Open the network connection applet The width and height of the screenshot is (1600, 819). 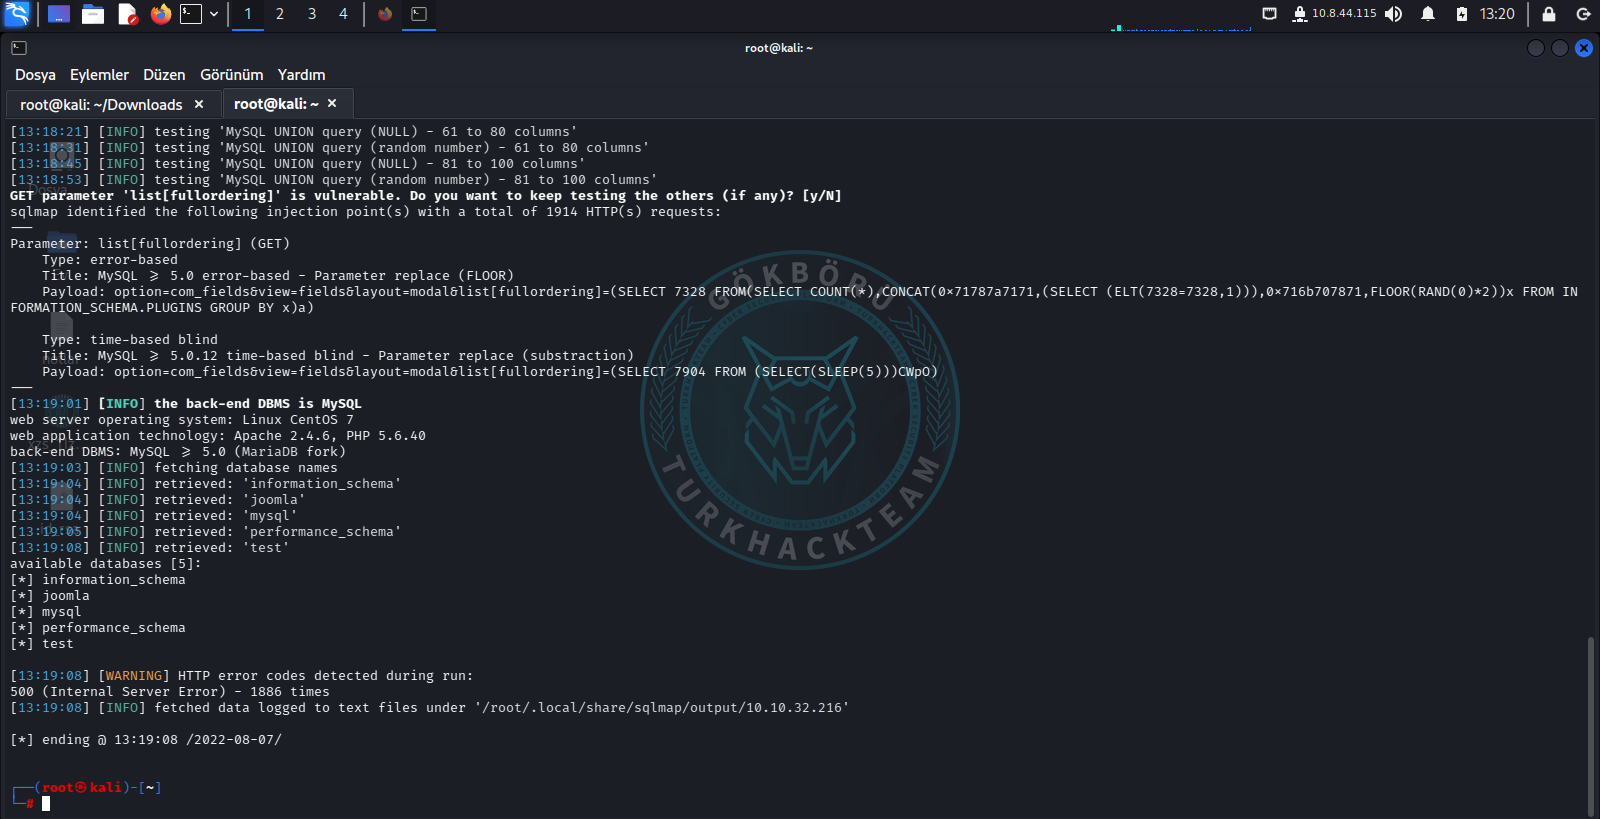(1269, 14)
